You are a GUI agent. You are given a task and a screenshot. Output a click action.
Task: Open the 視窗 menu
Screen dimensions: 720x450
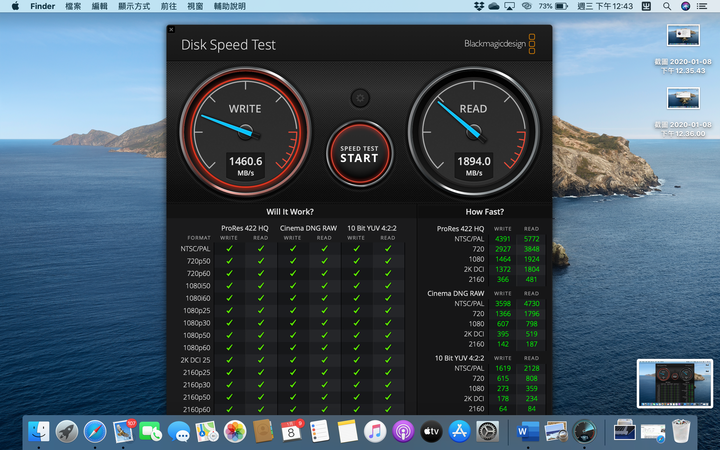pos(195,6)
